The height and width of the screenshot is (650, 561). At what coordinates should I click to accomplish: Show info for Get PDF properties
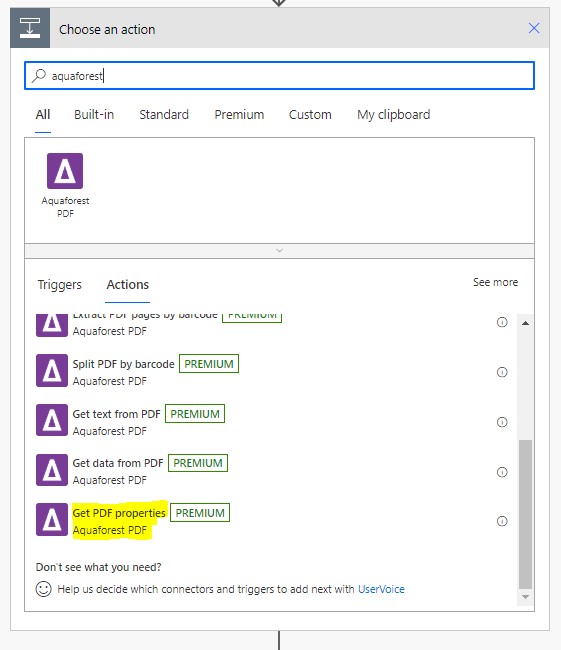[502, 521]
